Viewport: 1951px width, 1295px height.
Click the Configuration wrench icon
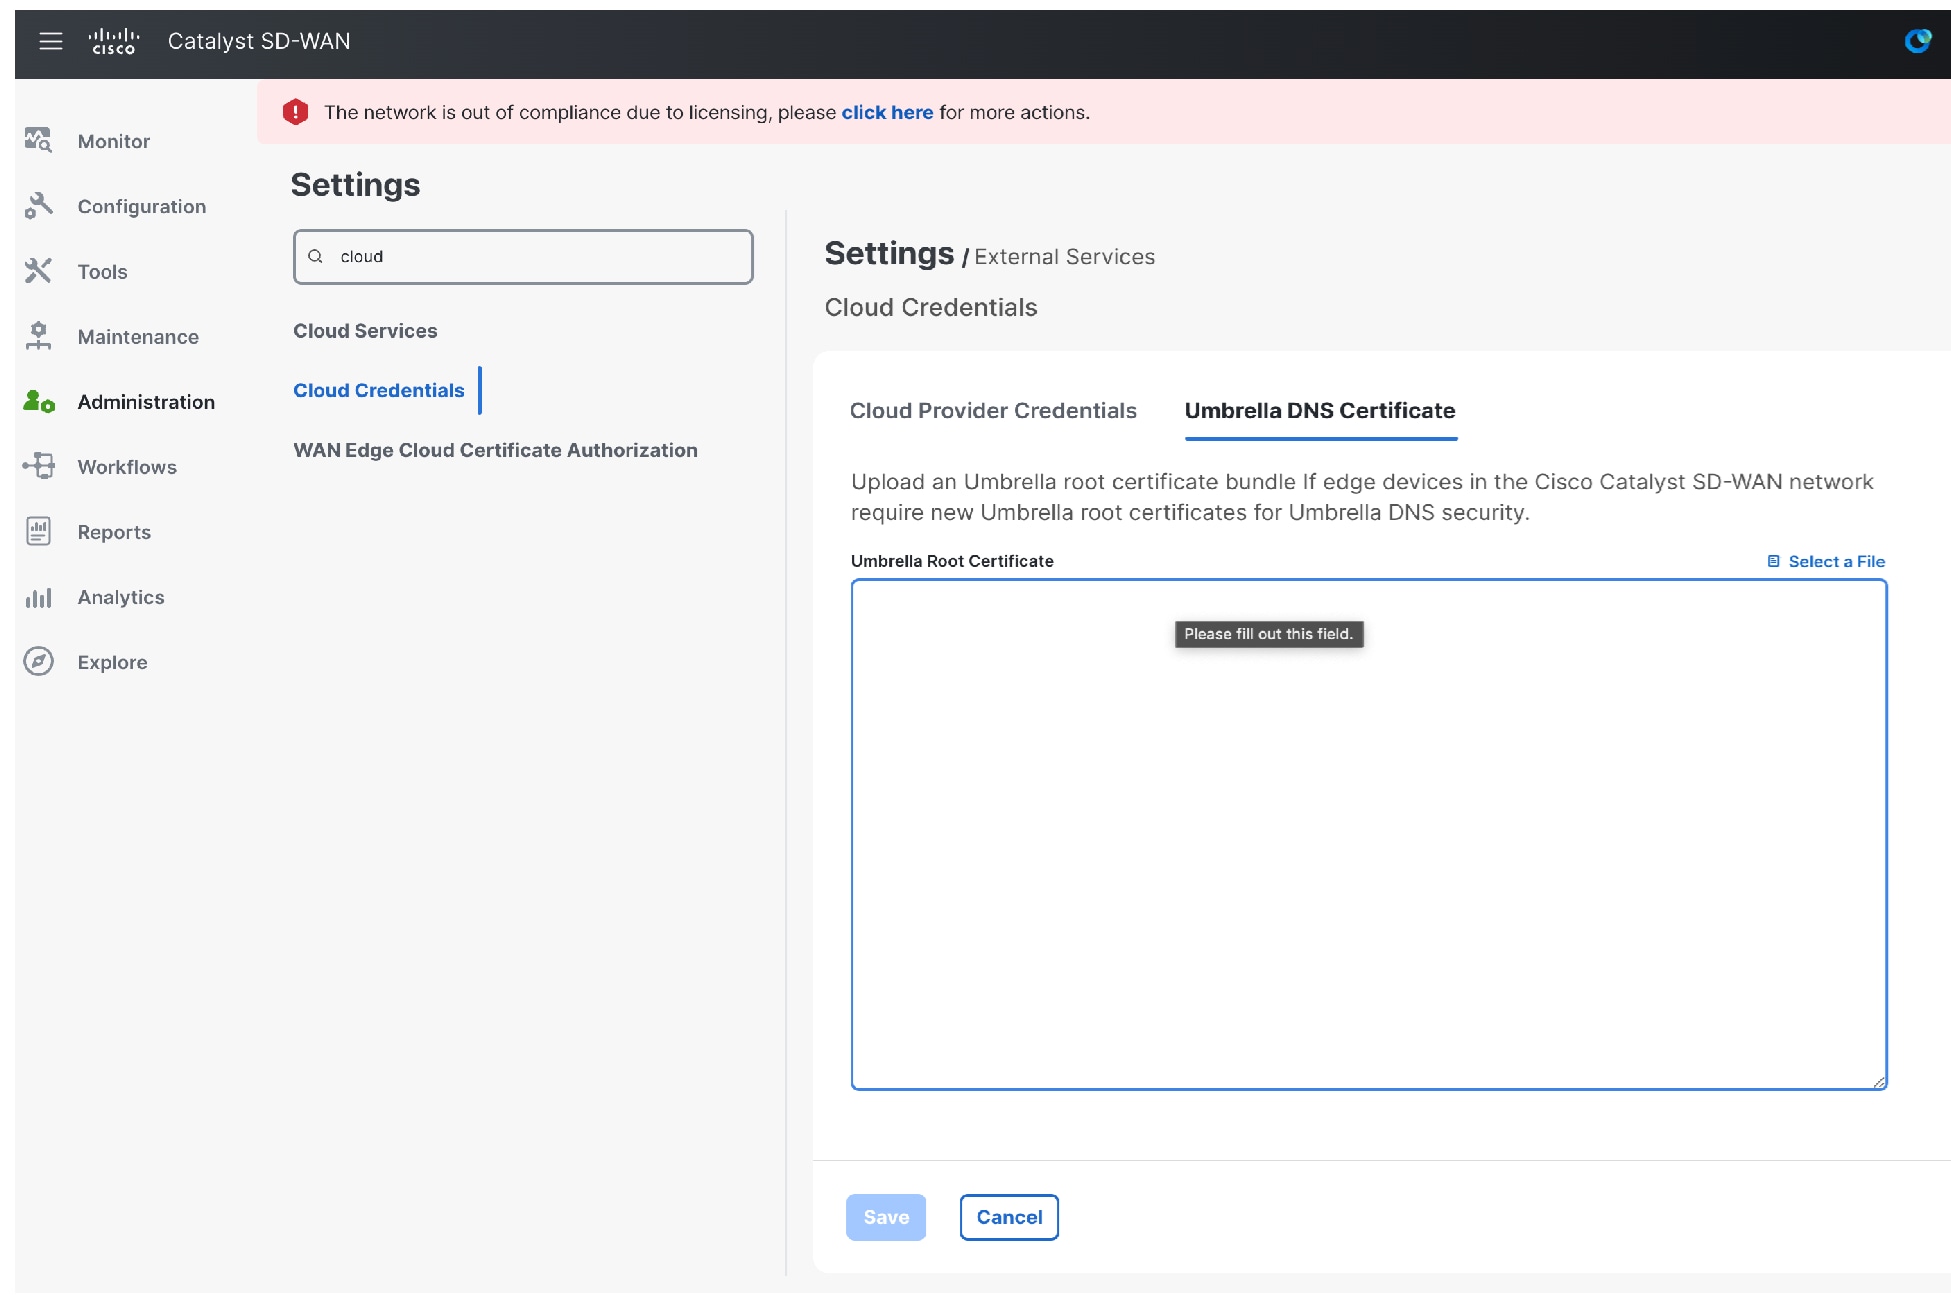pos(38,205)
